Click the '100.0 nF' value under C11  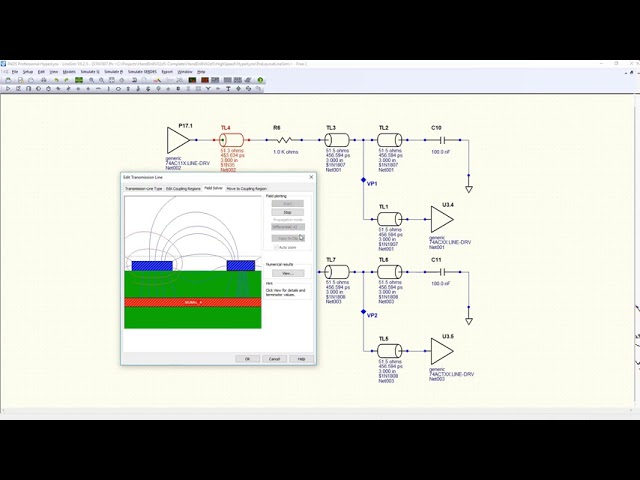click(440, 283)
